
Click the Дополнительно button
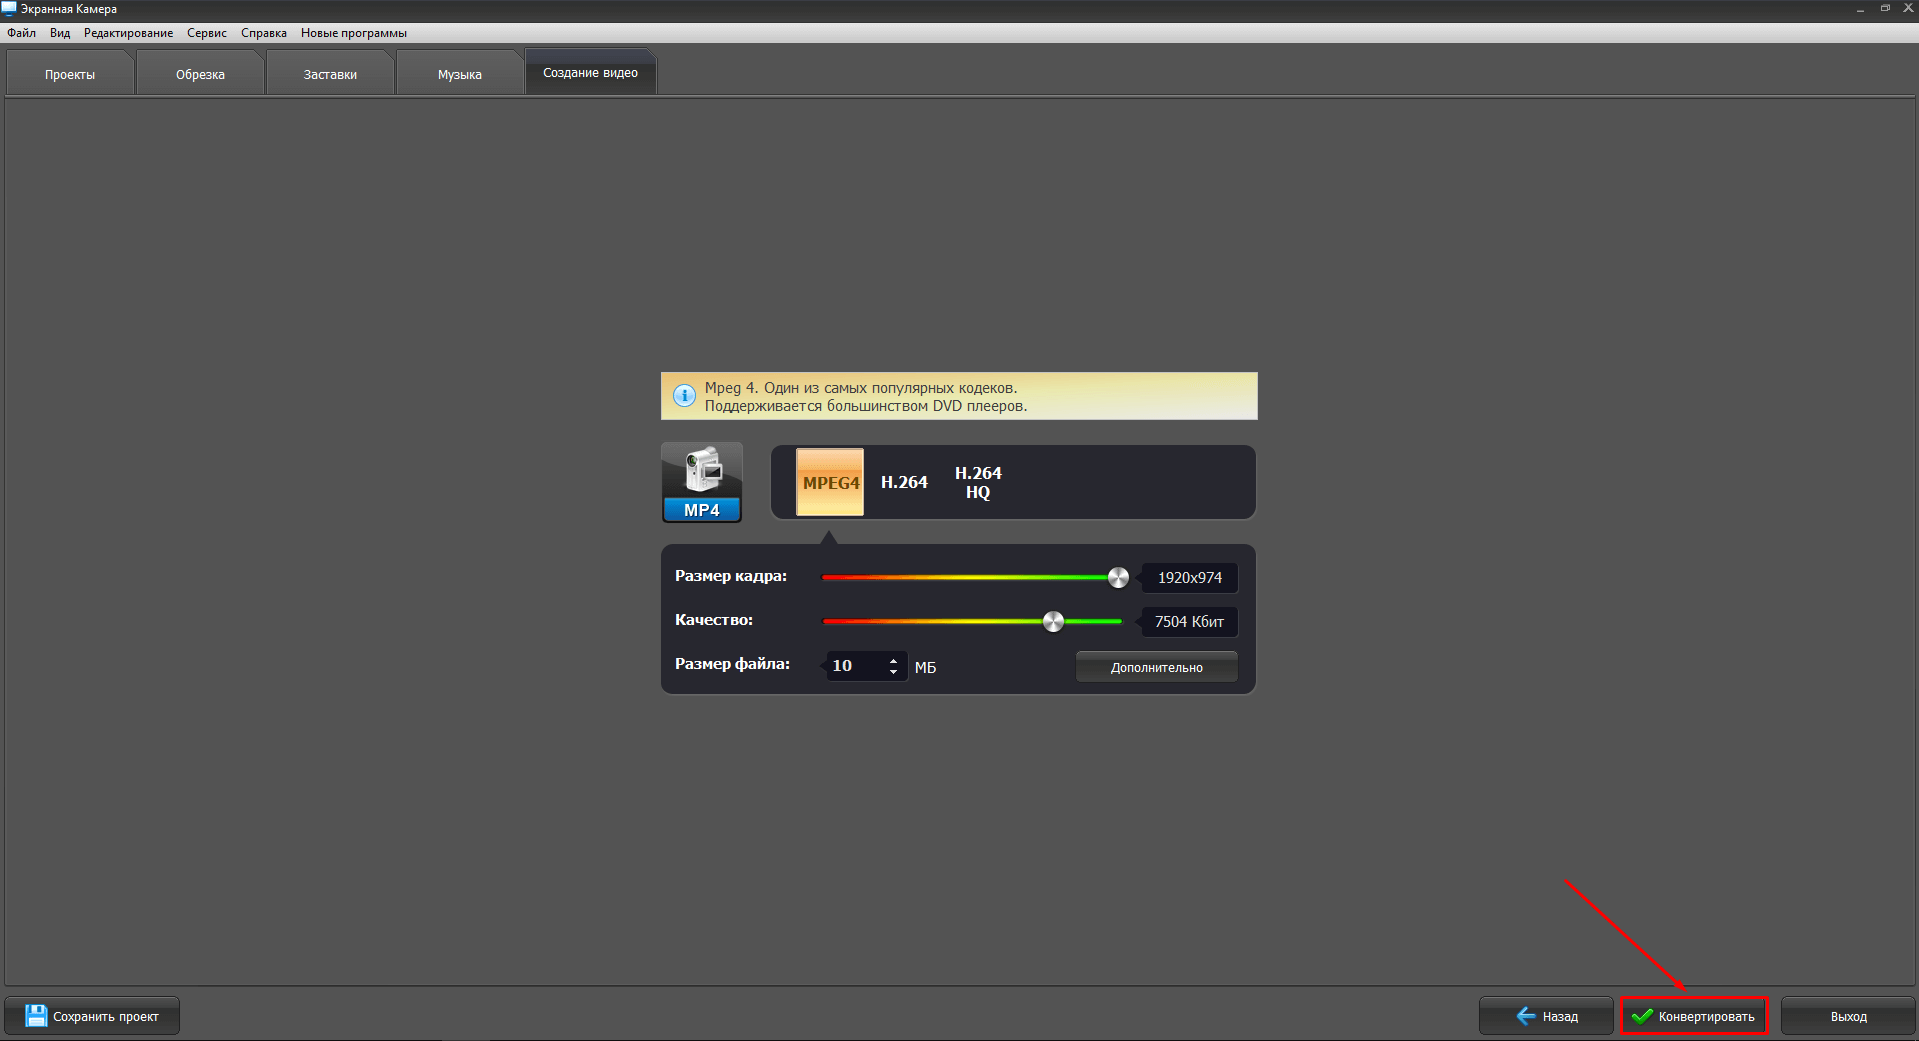point(1157,667)
